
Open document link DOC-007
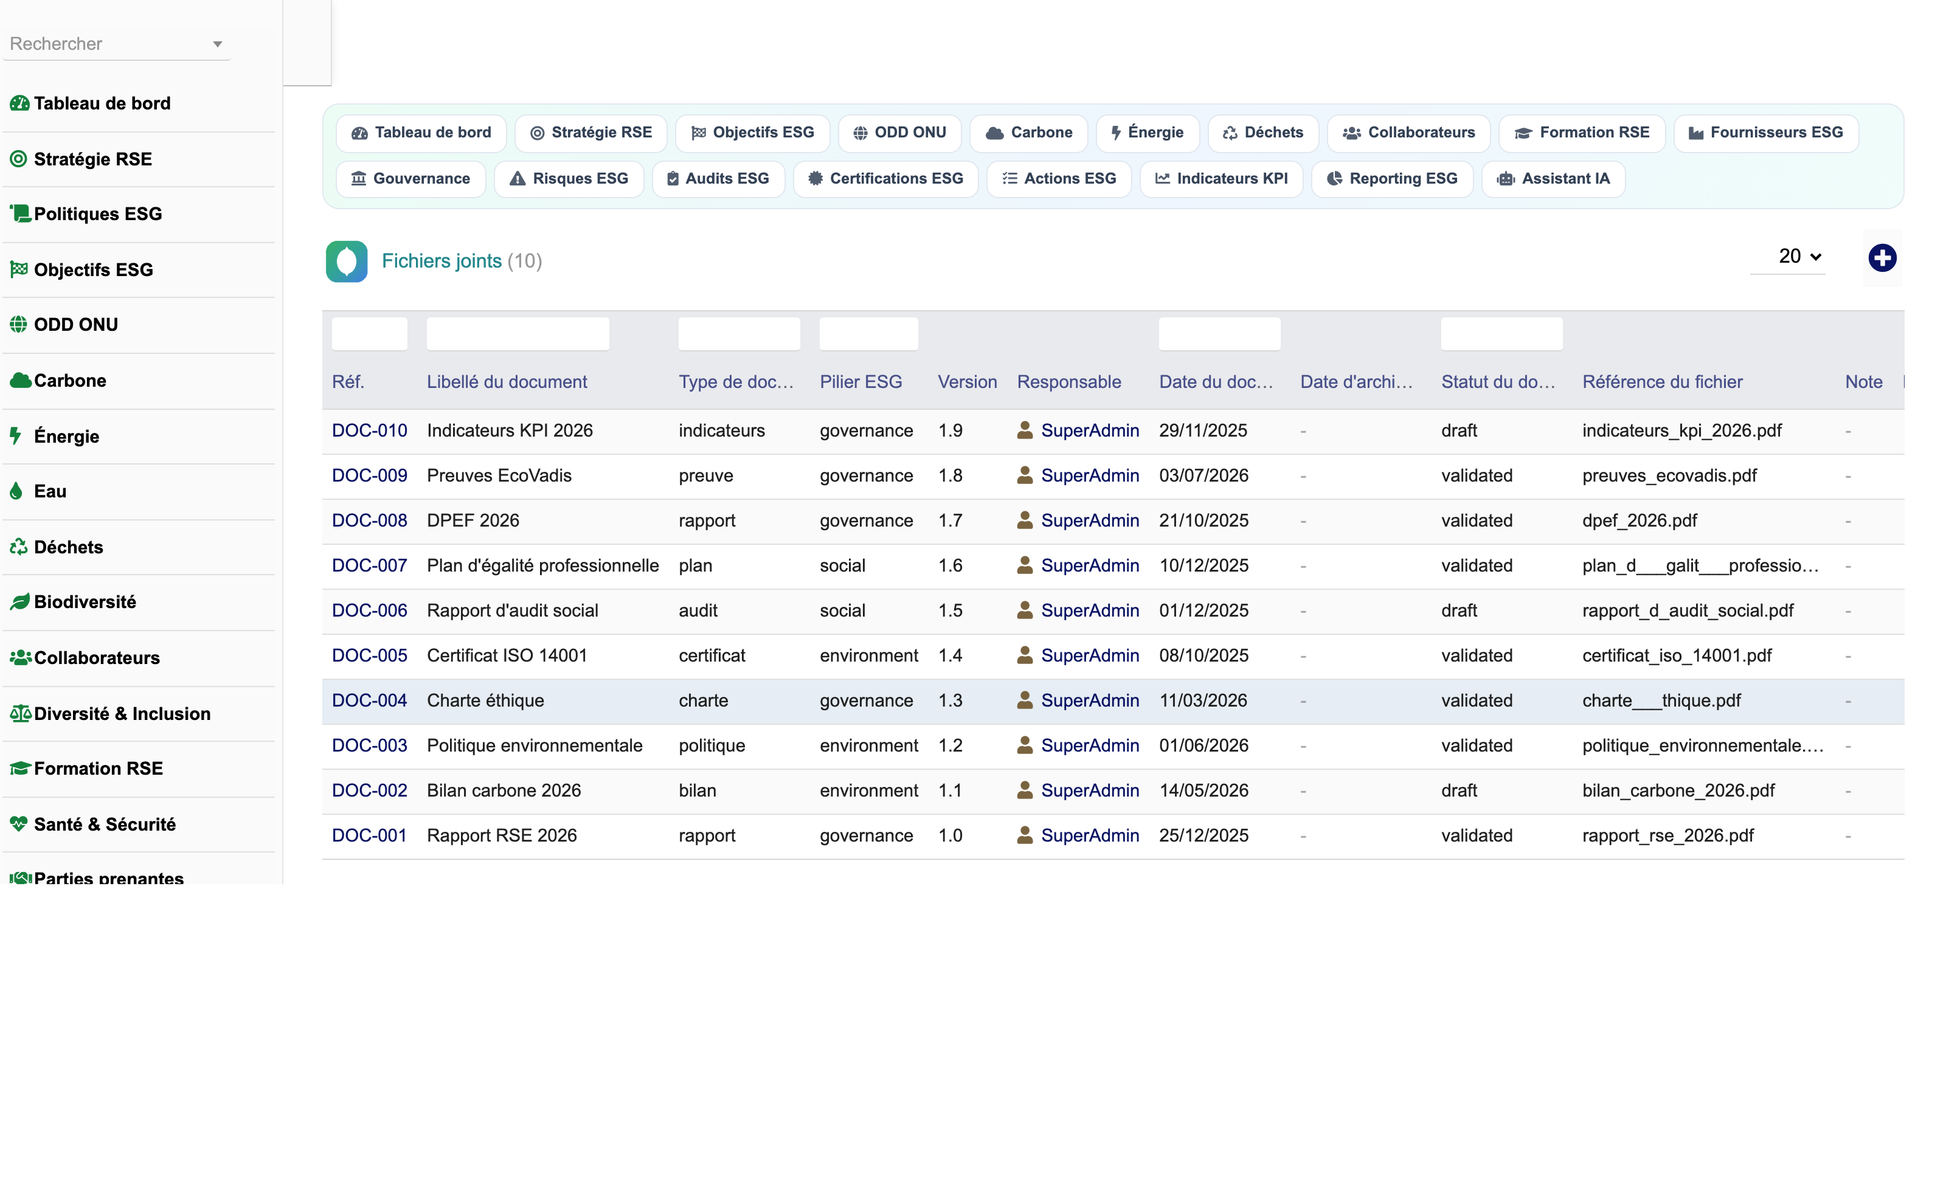pos(369,566)
